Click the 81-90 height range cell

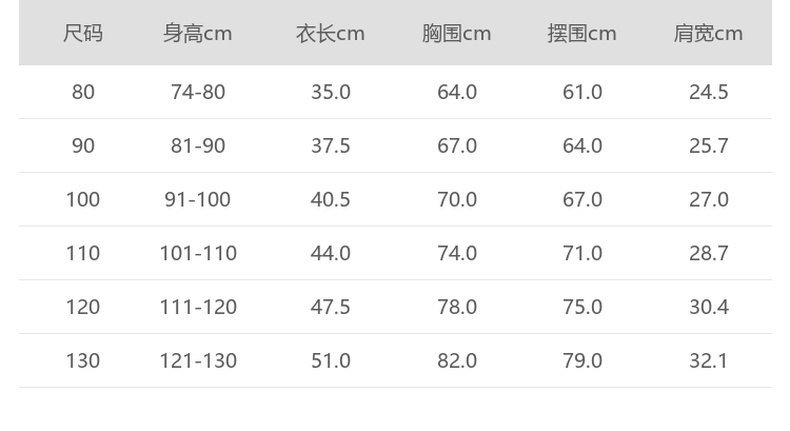pyautogui.click(x=198, y=146)
